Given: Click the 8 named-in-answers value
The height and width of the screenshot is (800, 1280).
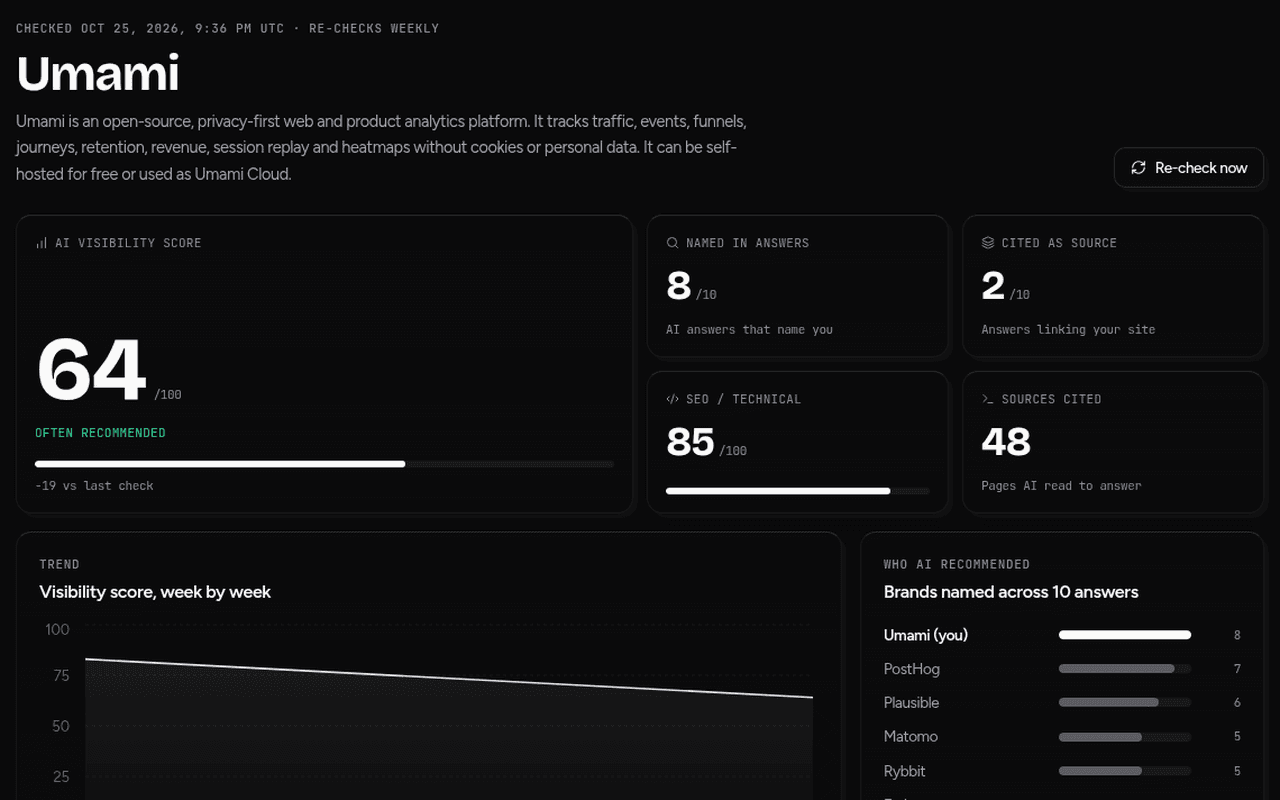Looking at the screenshot, I should click(679, 286).
